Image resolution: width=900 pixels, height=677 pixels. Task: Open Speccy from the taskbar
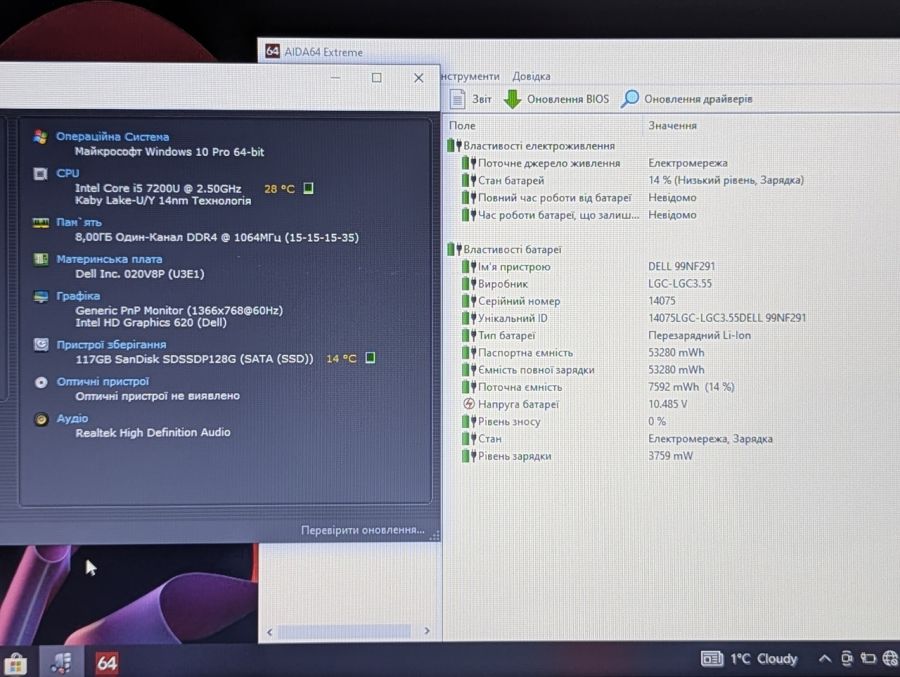pos(61,663)
